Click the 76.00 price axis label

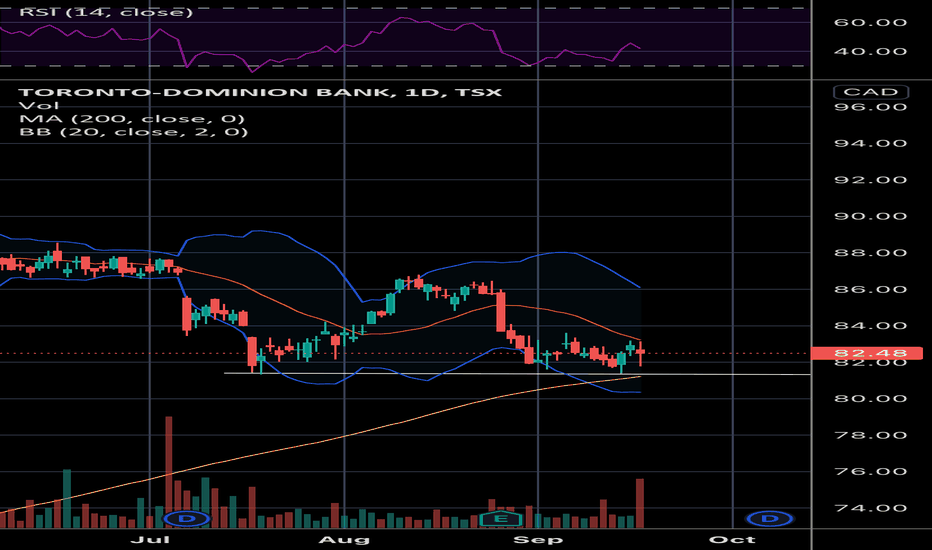(x=871, y=472)
